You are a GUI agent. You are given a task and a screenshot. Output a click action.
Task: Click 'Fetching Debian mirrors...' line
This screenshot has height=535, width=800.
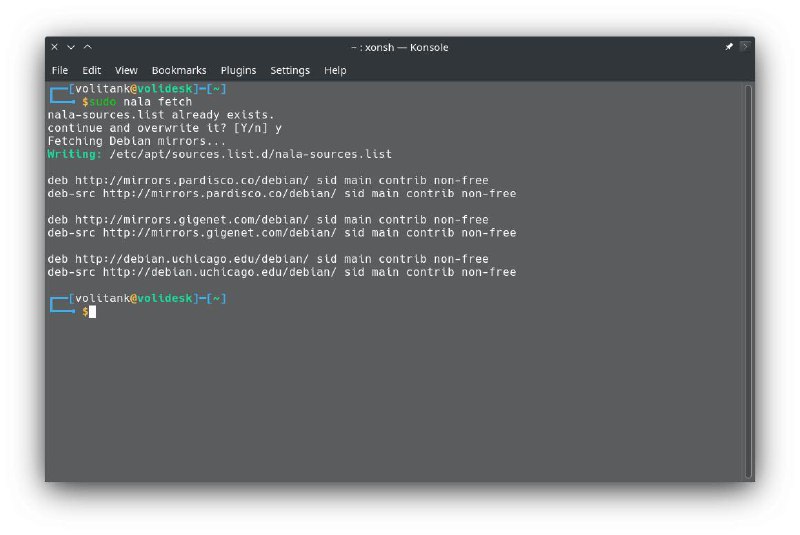coord(136,141)
